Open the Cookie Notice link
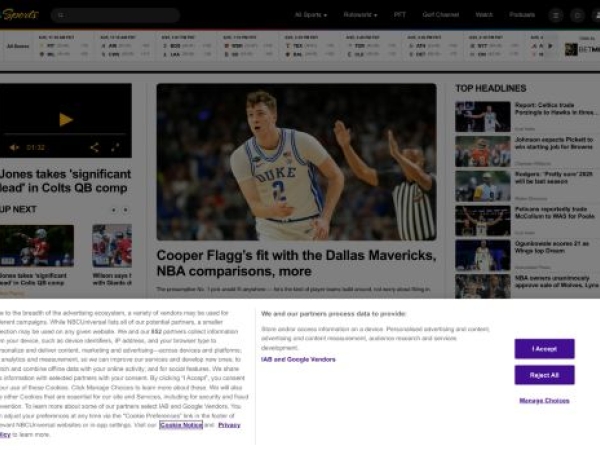 181,425
